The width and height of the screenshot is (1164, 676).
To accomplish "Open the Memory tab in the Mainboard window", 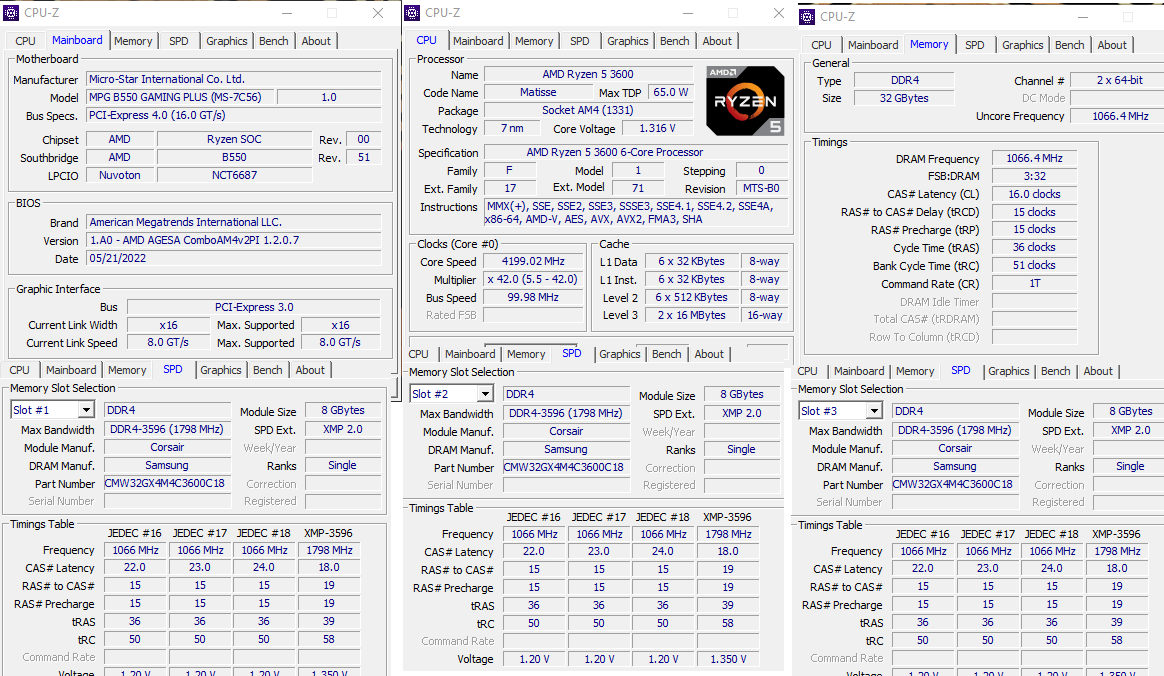I will click(x=133, y=41).
